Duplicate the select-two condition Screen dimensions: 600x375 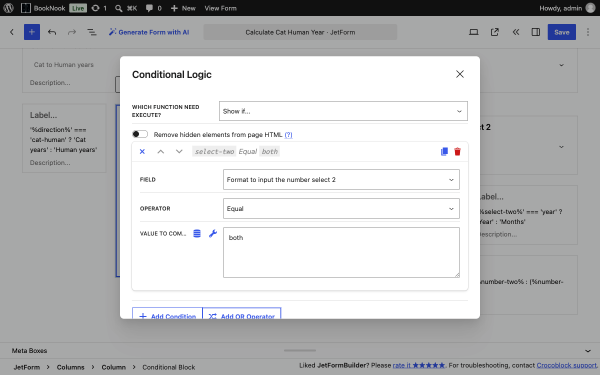(x=444, y=152)
